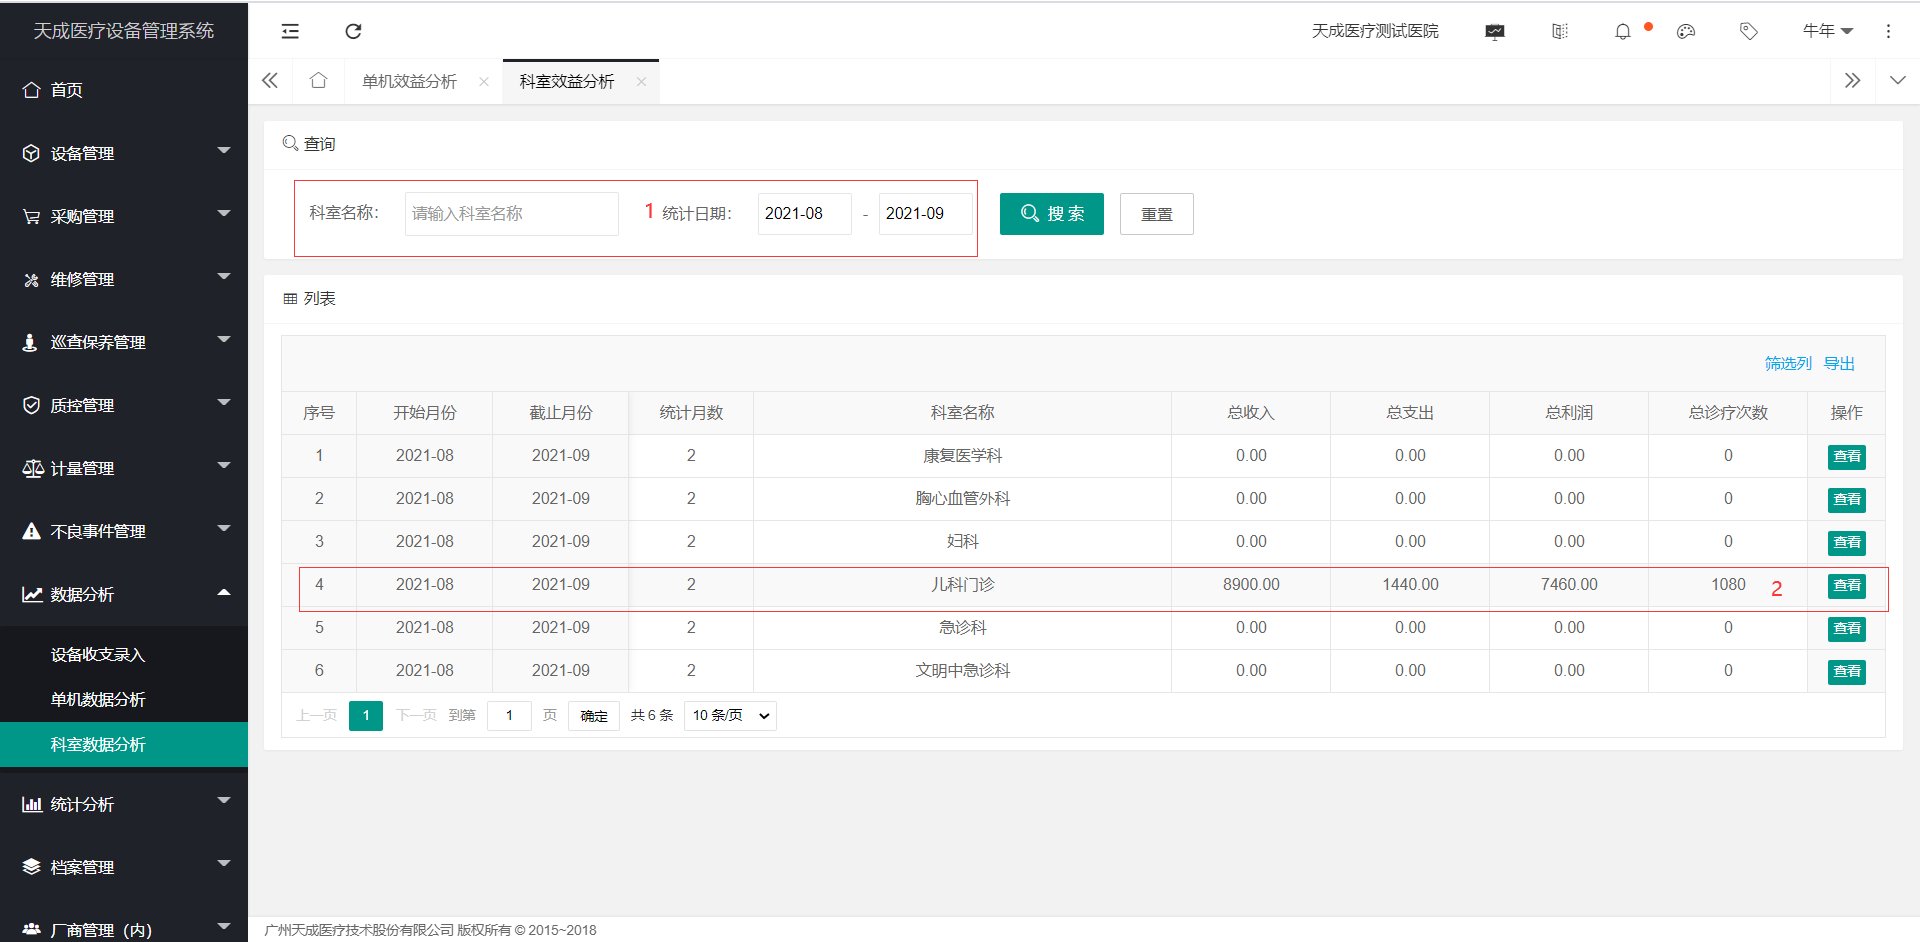This screenshot has height=942, width=1920.
Task: Click the 搜索 button
Action: 1052,214
